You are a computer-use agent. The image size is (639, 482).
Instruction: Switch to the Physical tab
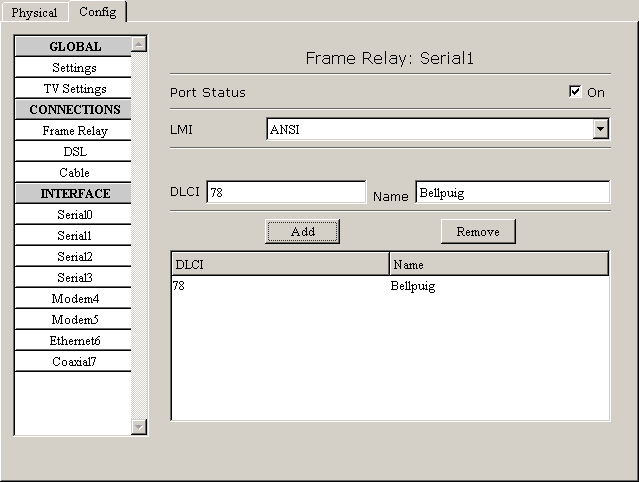[x=35, y=13]
